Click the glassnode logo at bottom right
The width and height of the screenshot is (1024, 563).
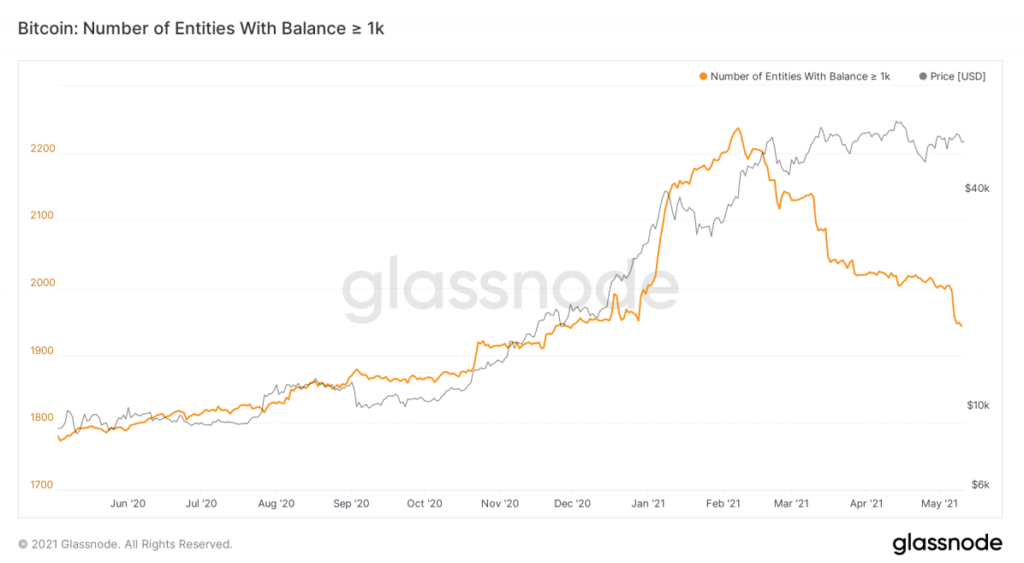[947, 543]
